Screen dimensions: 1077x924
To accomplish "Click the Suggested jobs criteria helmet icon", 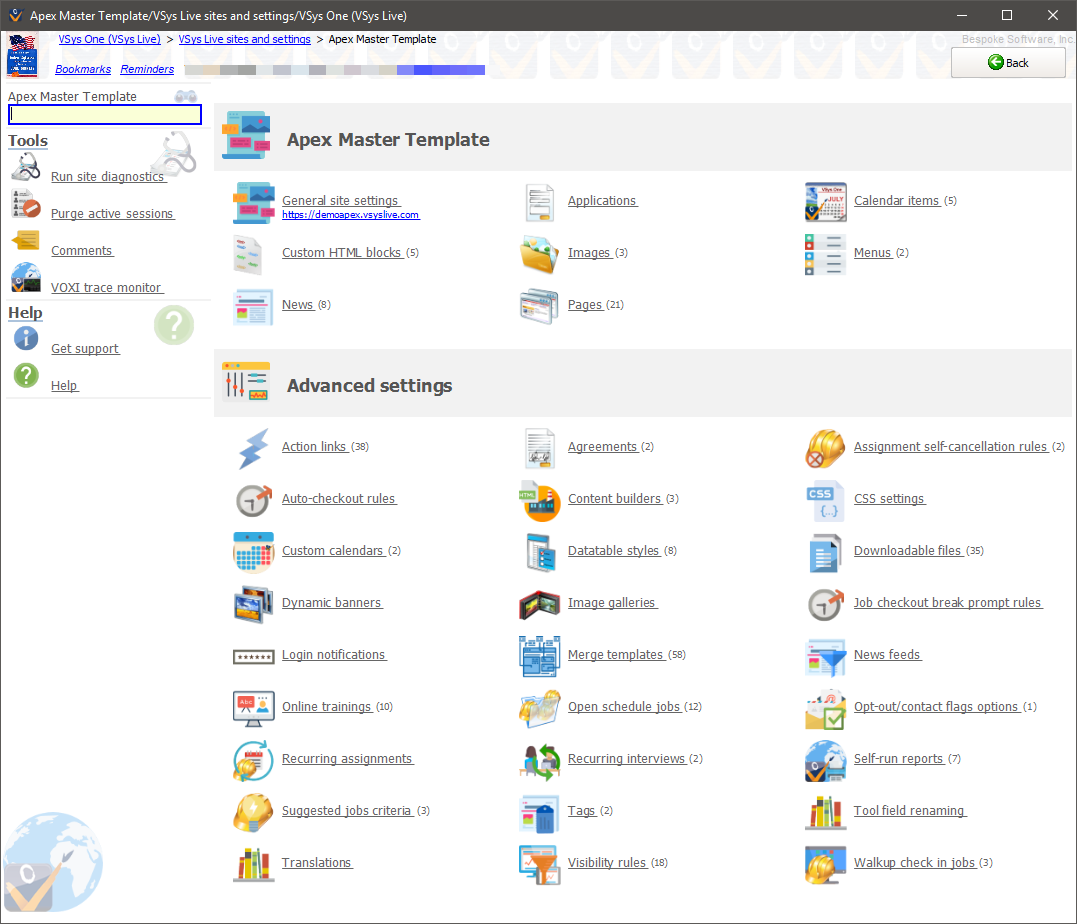I will click(x=253, y=812).
